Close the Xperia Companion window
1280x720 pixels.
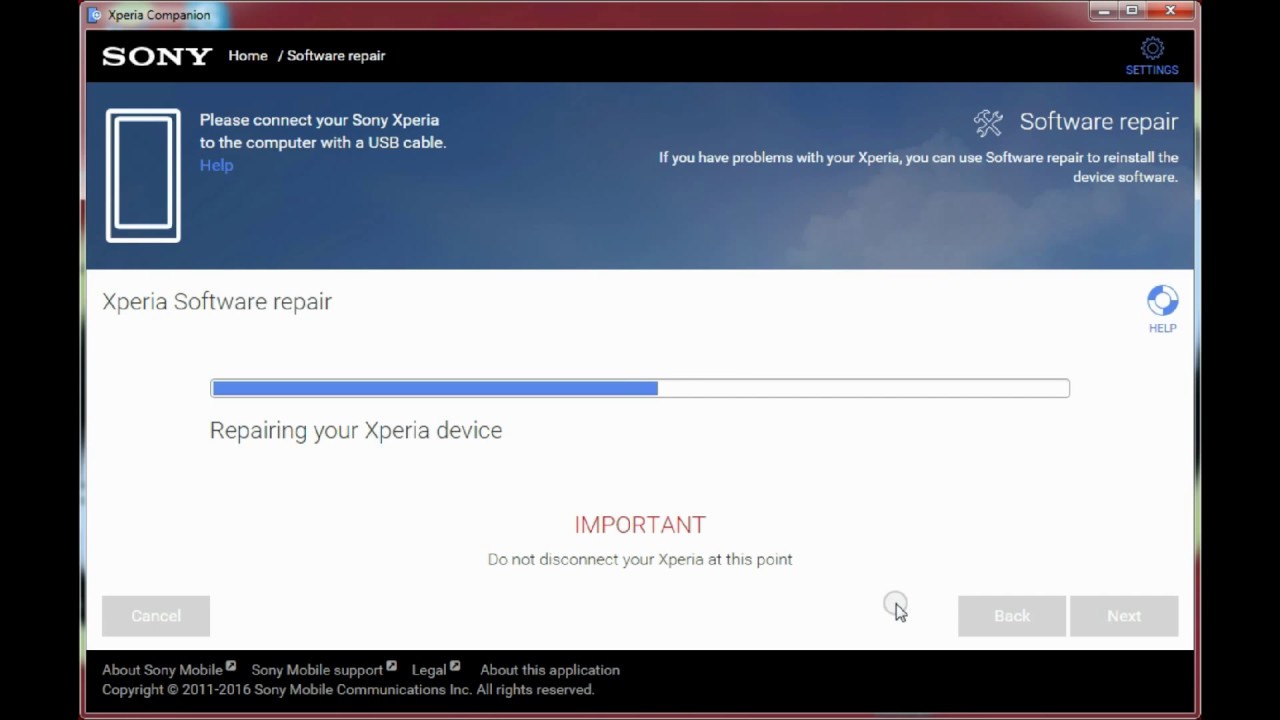tap(1169, 11)
